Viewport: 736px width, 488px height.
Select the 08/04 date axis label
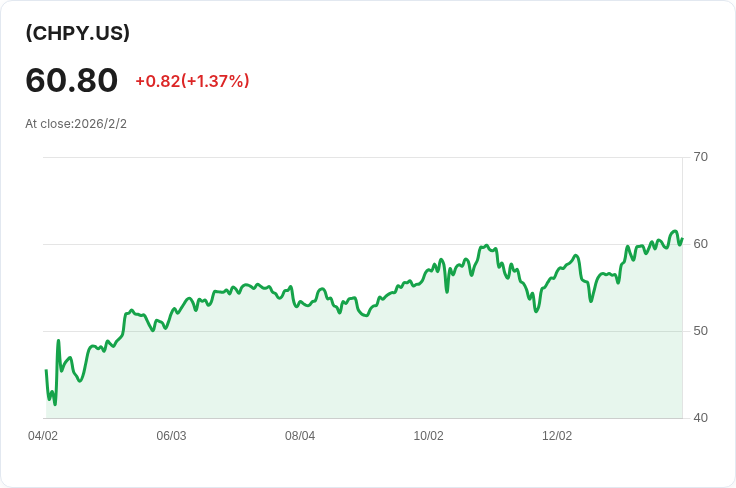[300, 436]
